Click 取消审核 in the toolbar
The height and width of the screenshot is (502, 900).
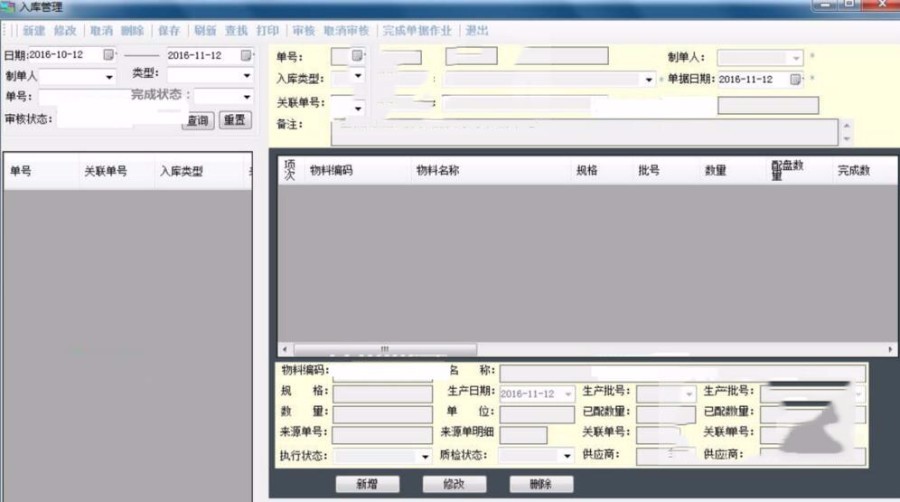346,31
